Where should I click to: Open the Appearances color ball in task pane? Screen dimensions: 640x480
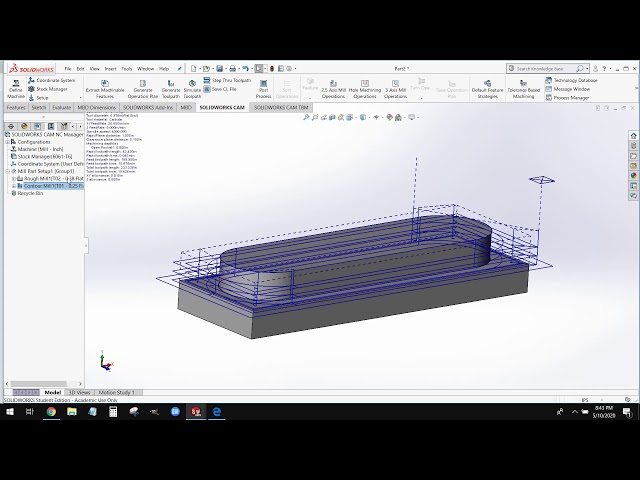(633, 176)
